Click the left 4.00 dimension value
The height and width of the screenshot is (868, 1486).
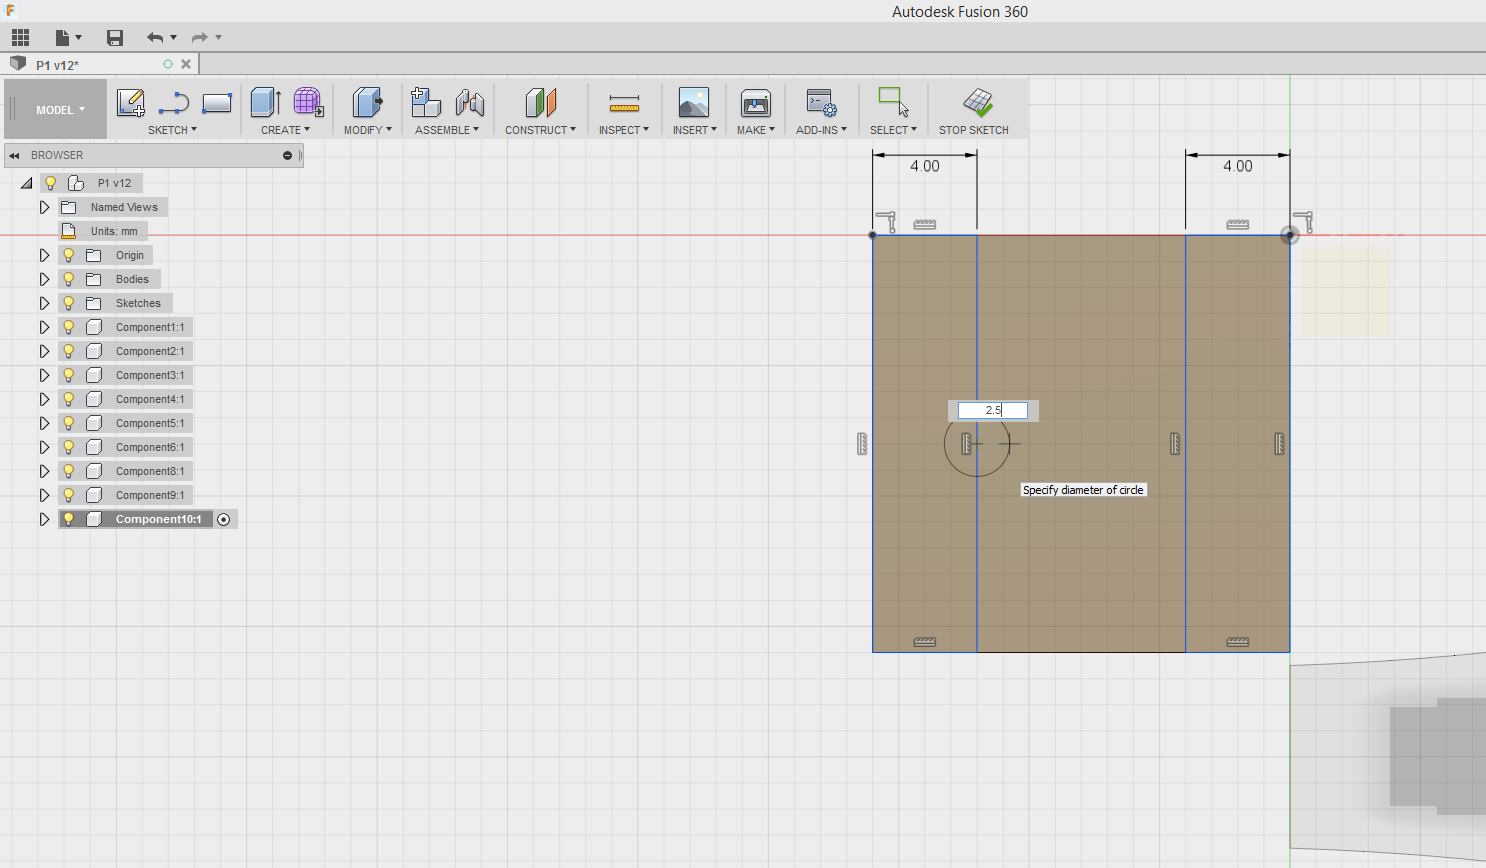[925, 166]
